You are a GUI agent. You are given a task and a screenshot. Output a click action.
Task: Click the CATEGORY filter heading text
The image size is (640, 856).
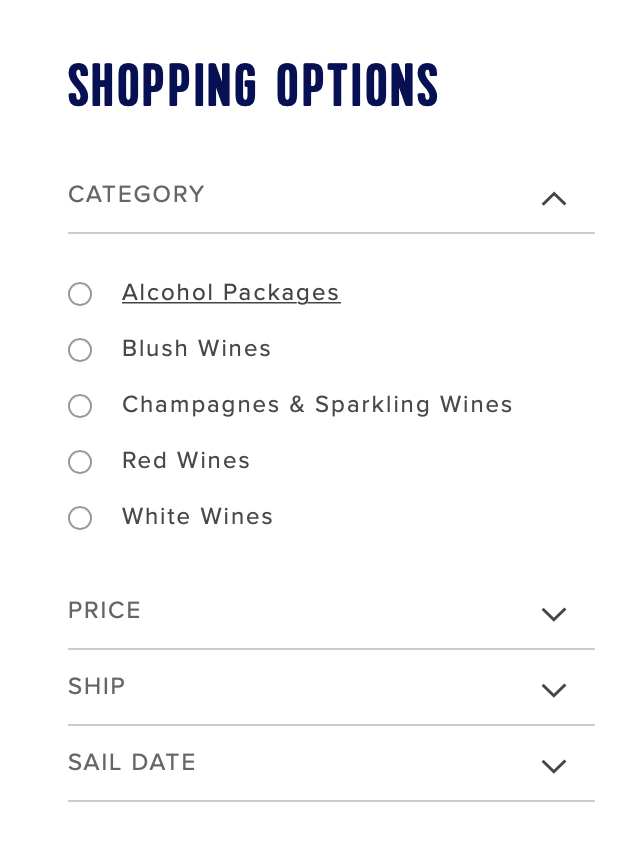(136, 194)
